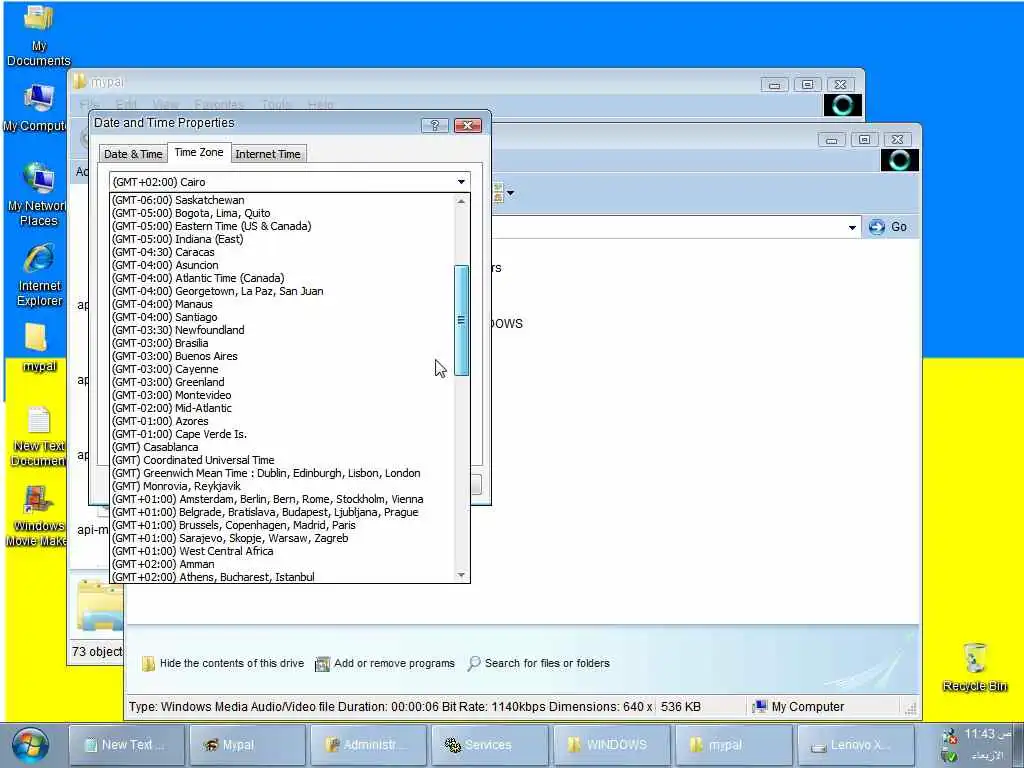The height and width of the screenshot is (768, 1024).
Task: Click the help question mark button
Action: point(435,125)
